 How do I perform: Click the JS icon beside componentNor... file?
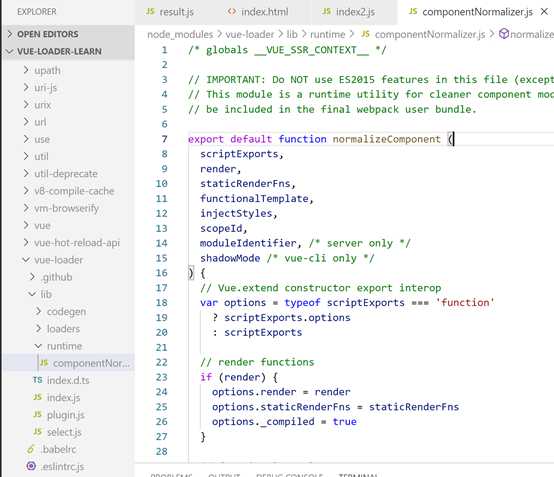click(45, 363)
